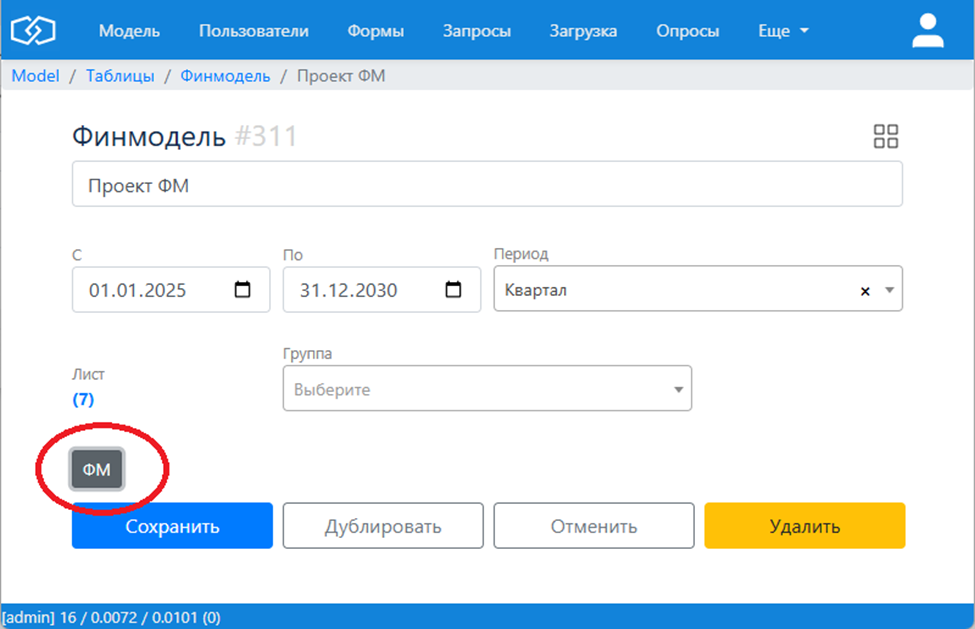Screen dimensions: 975x629
Task: Clear the Квартал period selection
Action: [x=865, y=291]
